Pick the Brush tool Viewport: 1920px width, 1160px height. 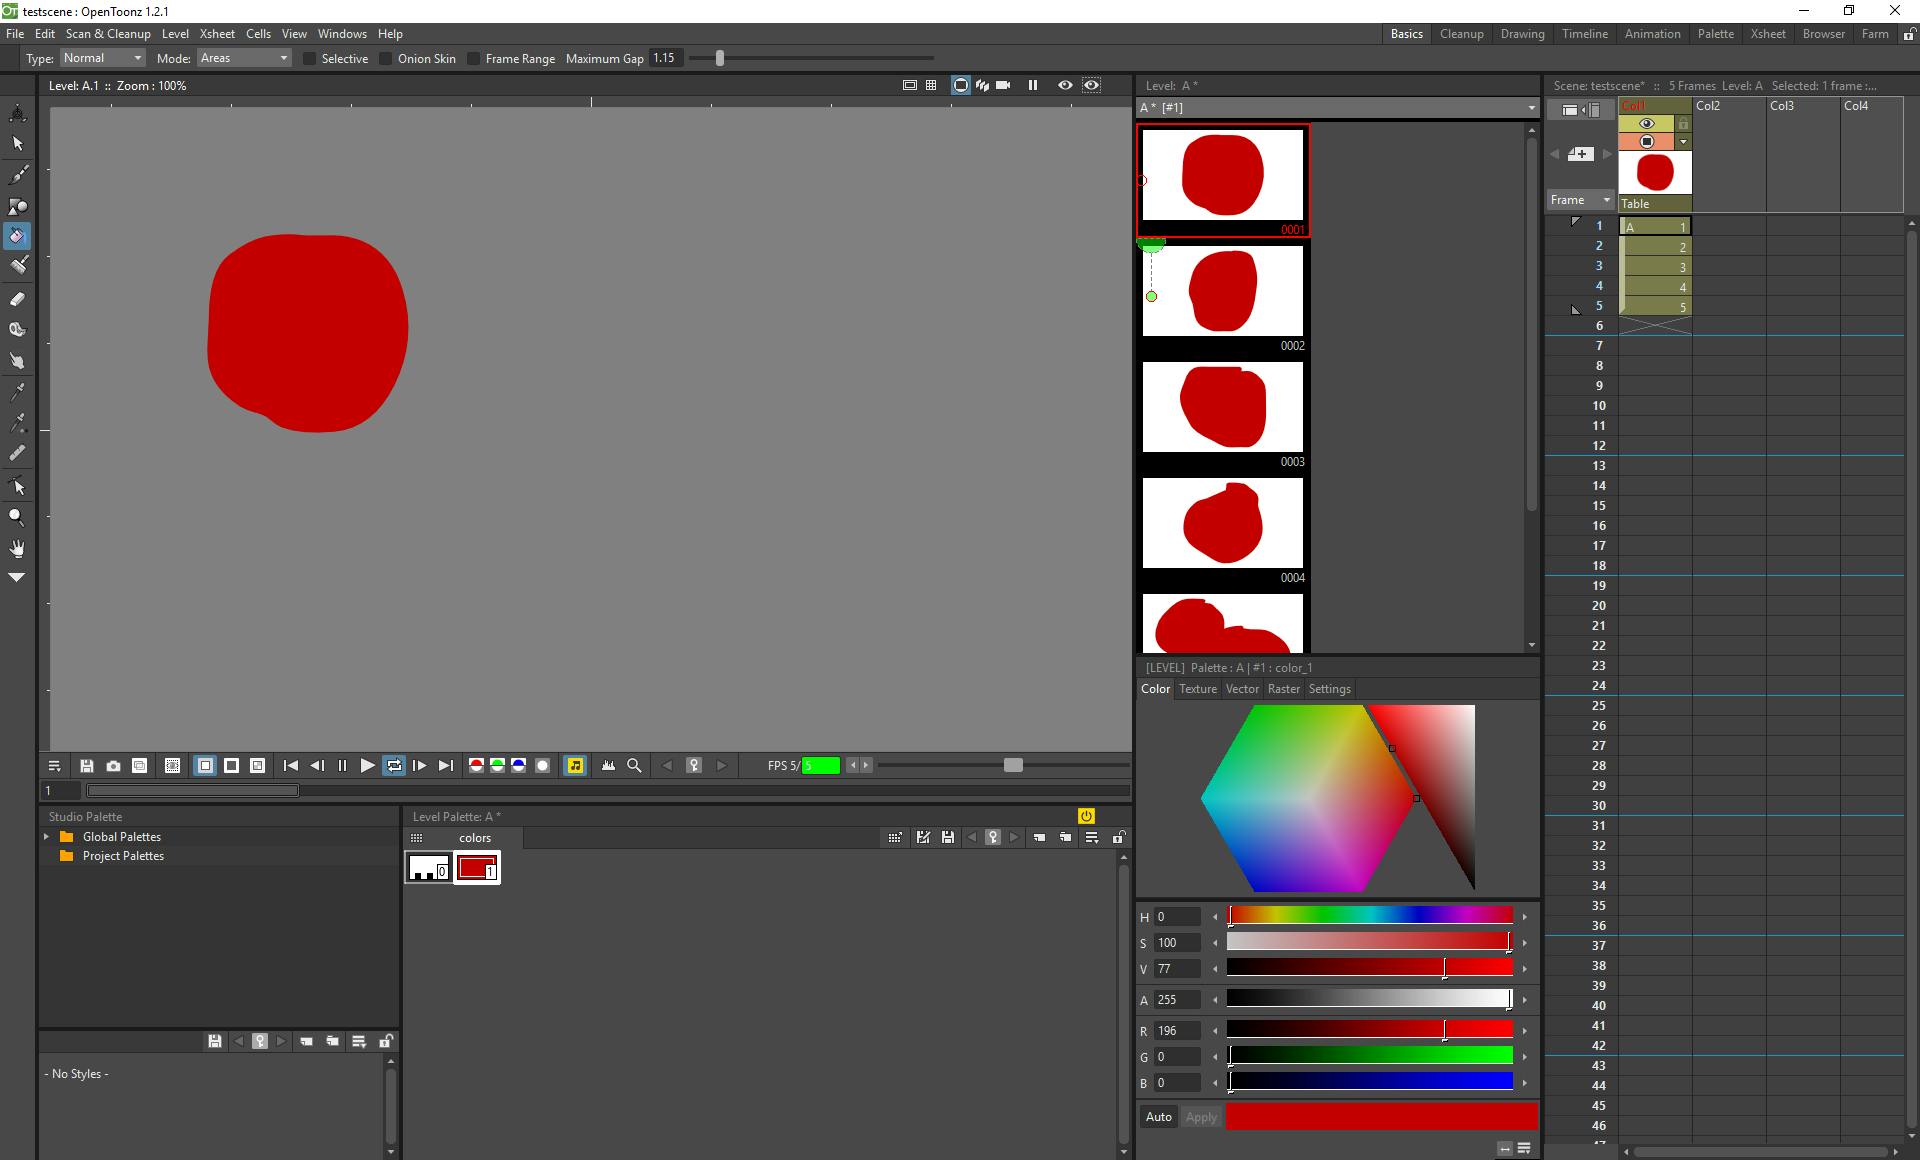click(17, 175)
